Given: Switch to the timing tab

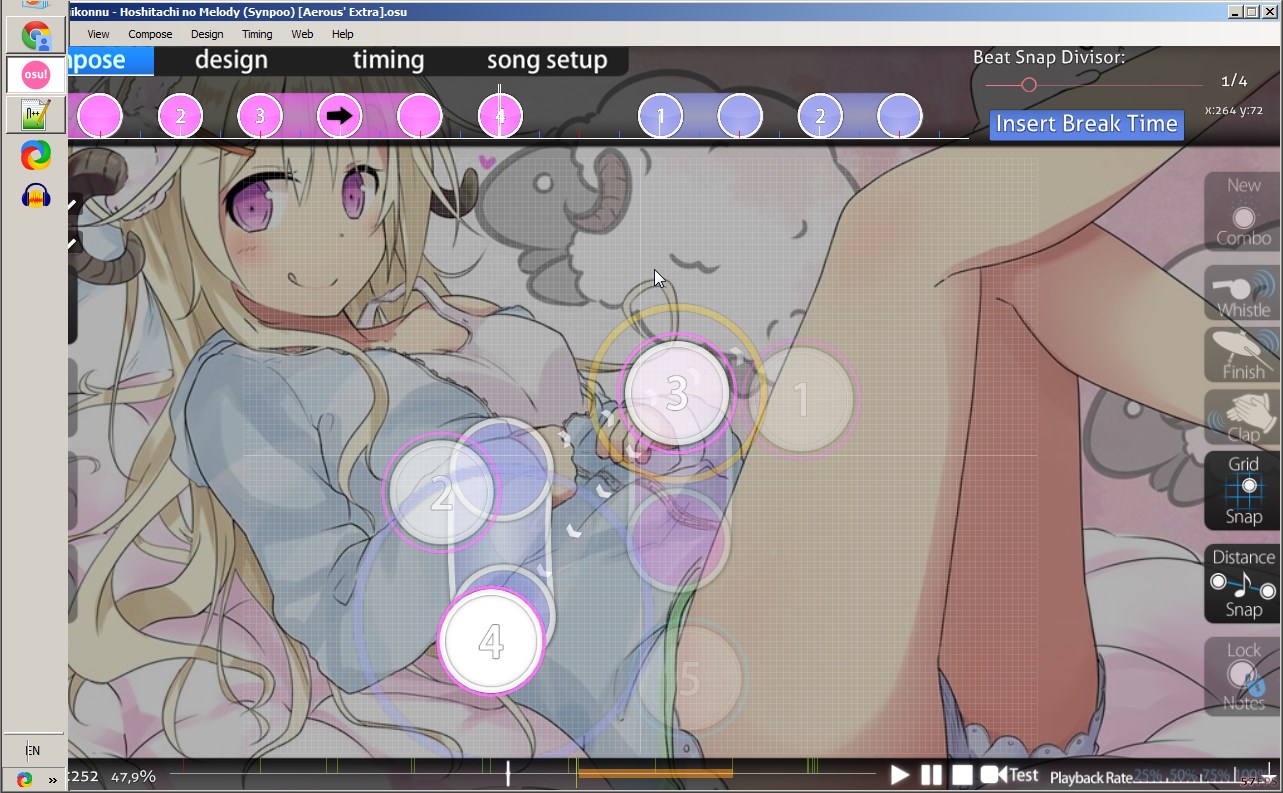Looking at the screenshot, I should click(x=388, y=60).
